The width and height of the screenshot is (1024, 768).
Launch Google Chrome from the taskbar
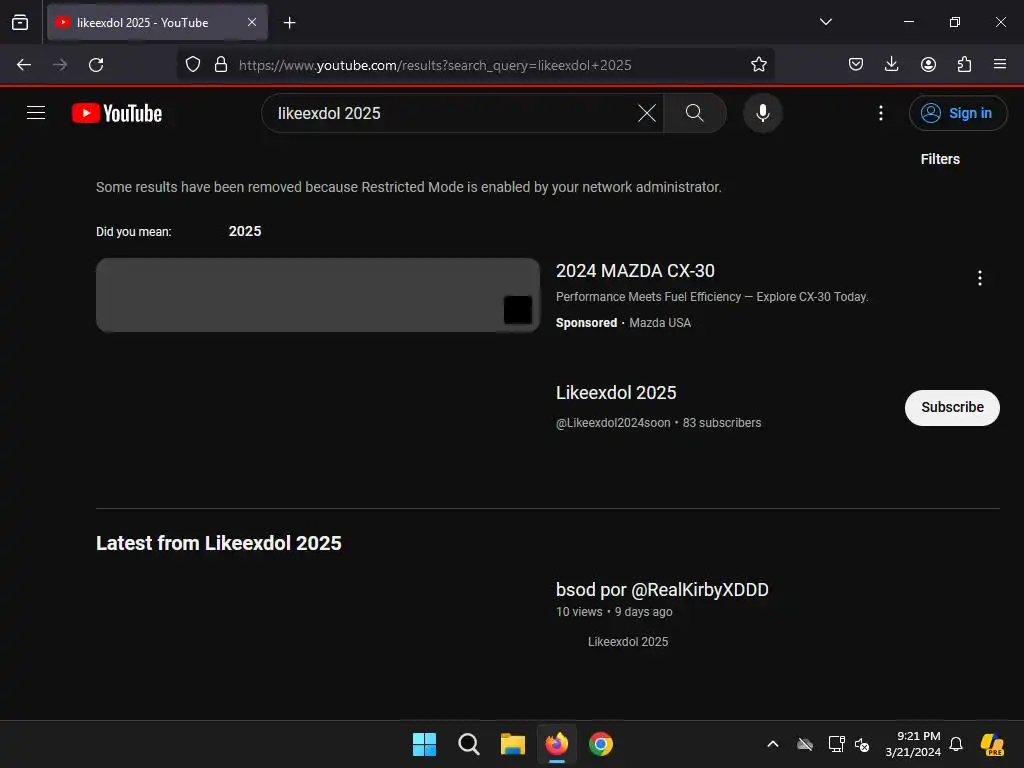coord(601,744)
